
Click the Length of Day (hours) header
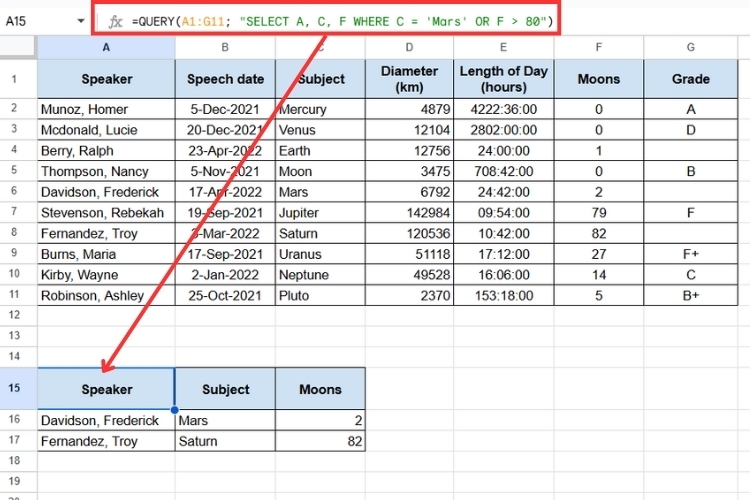click(503, 79)
